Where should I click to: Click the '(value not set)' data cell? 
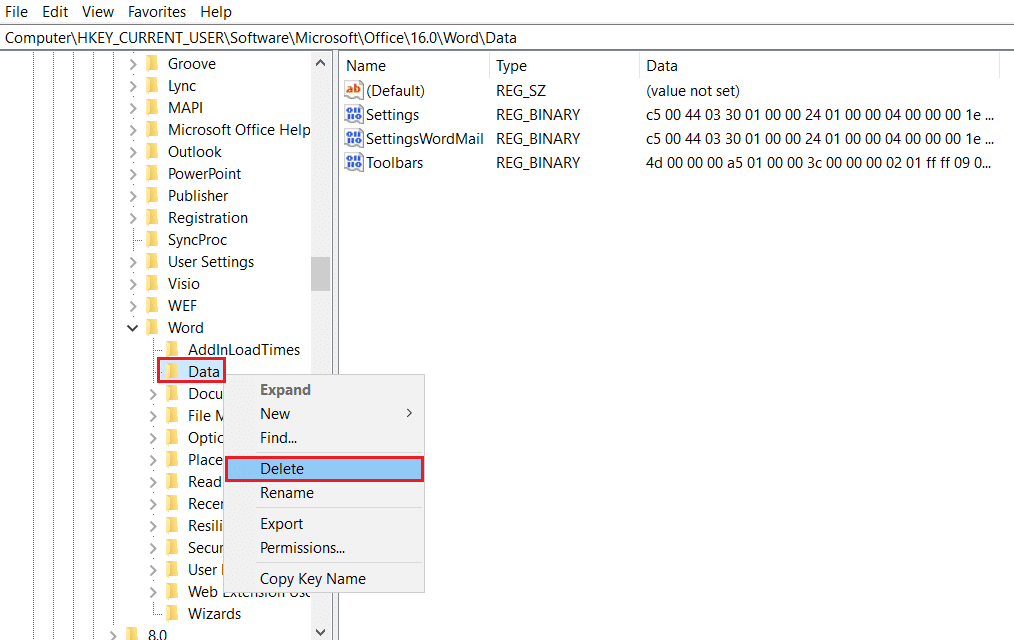coord(693,91)
